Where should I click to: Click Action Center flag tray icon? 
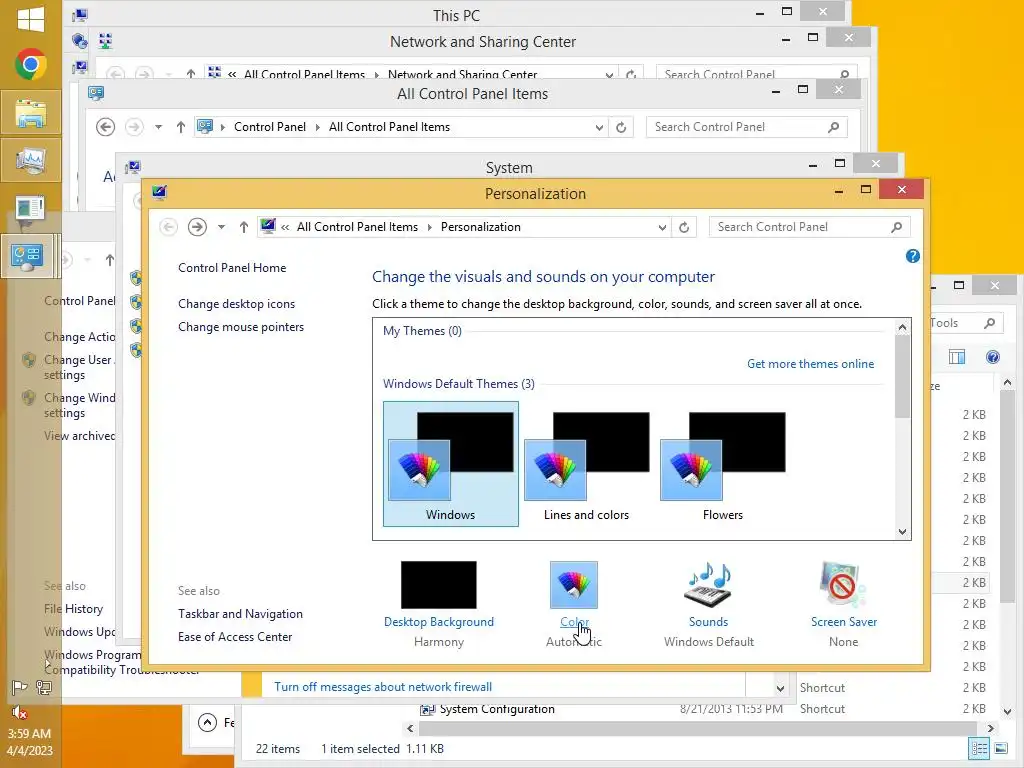[x=20, y=687]
